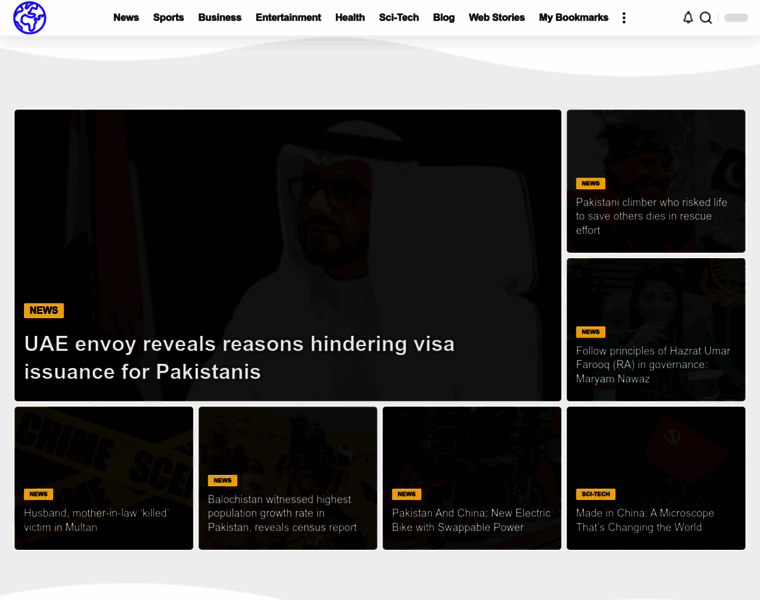Viewport: 760px width, 600px height.
Task: Open the Business section
Action: (x=220, y=17)
